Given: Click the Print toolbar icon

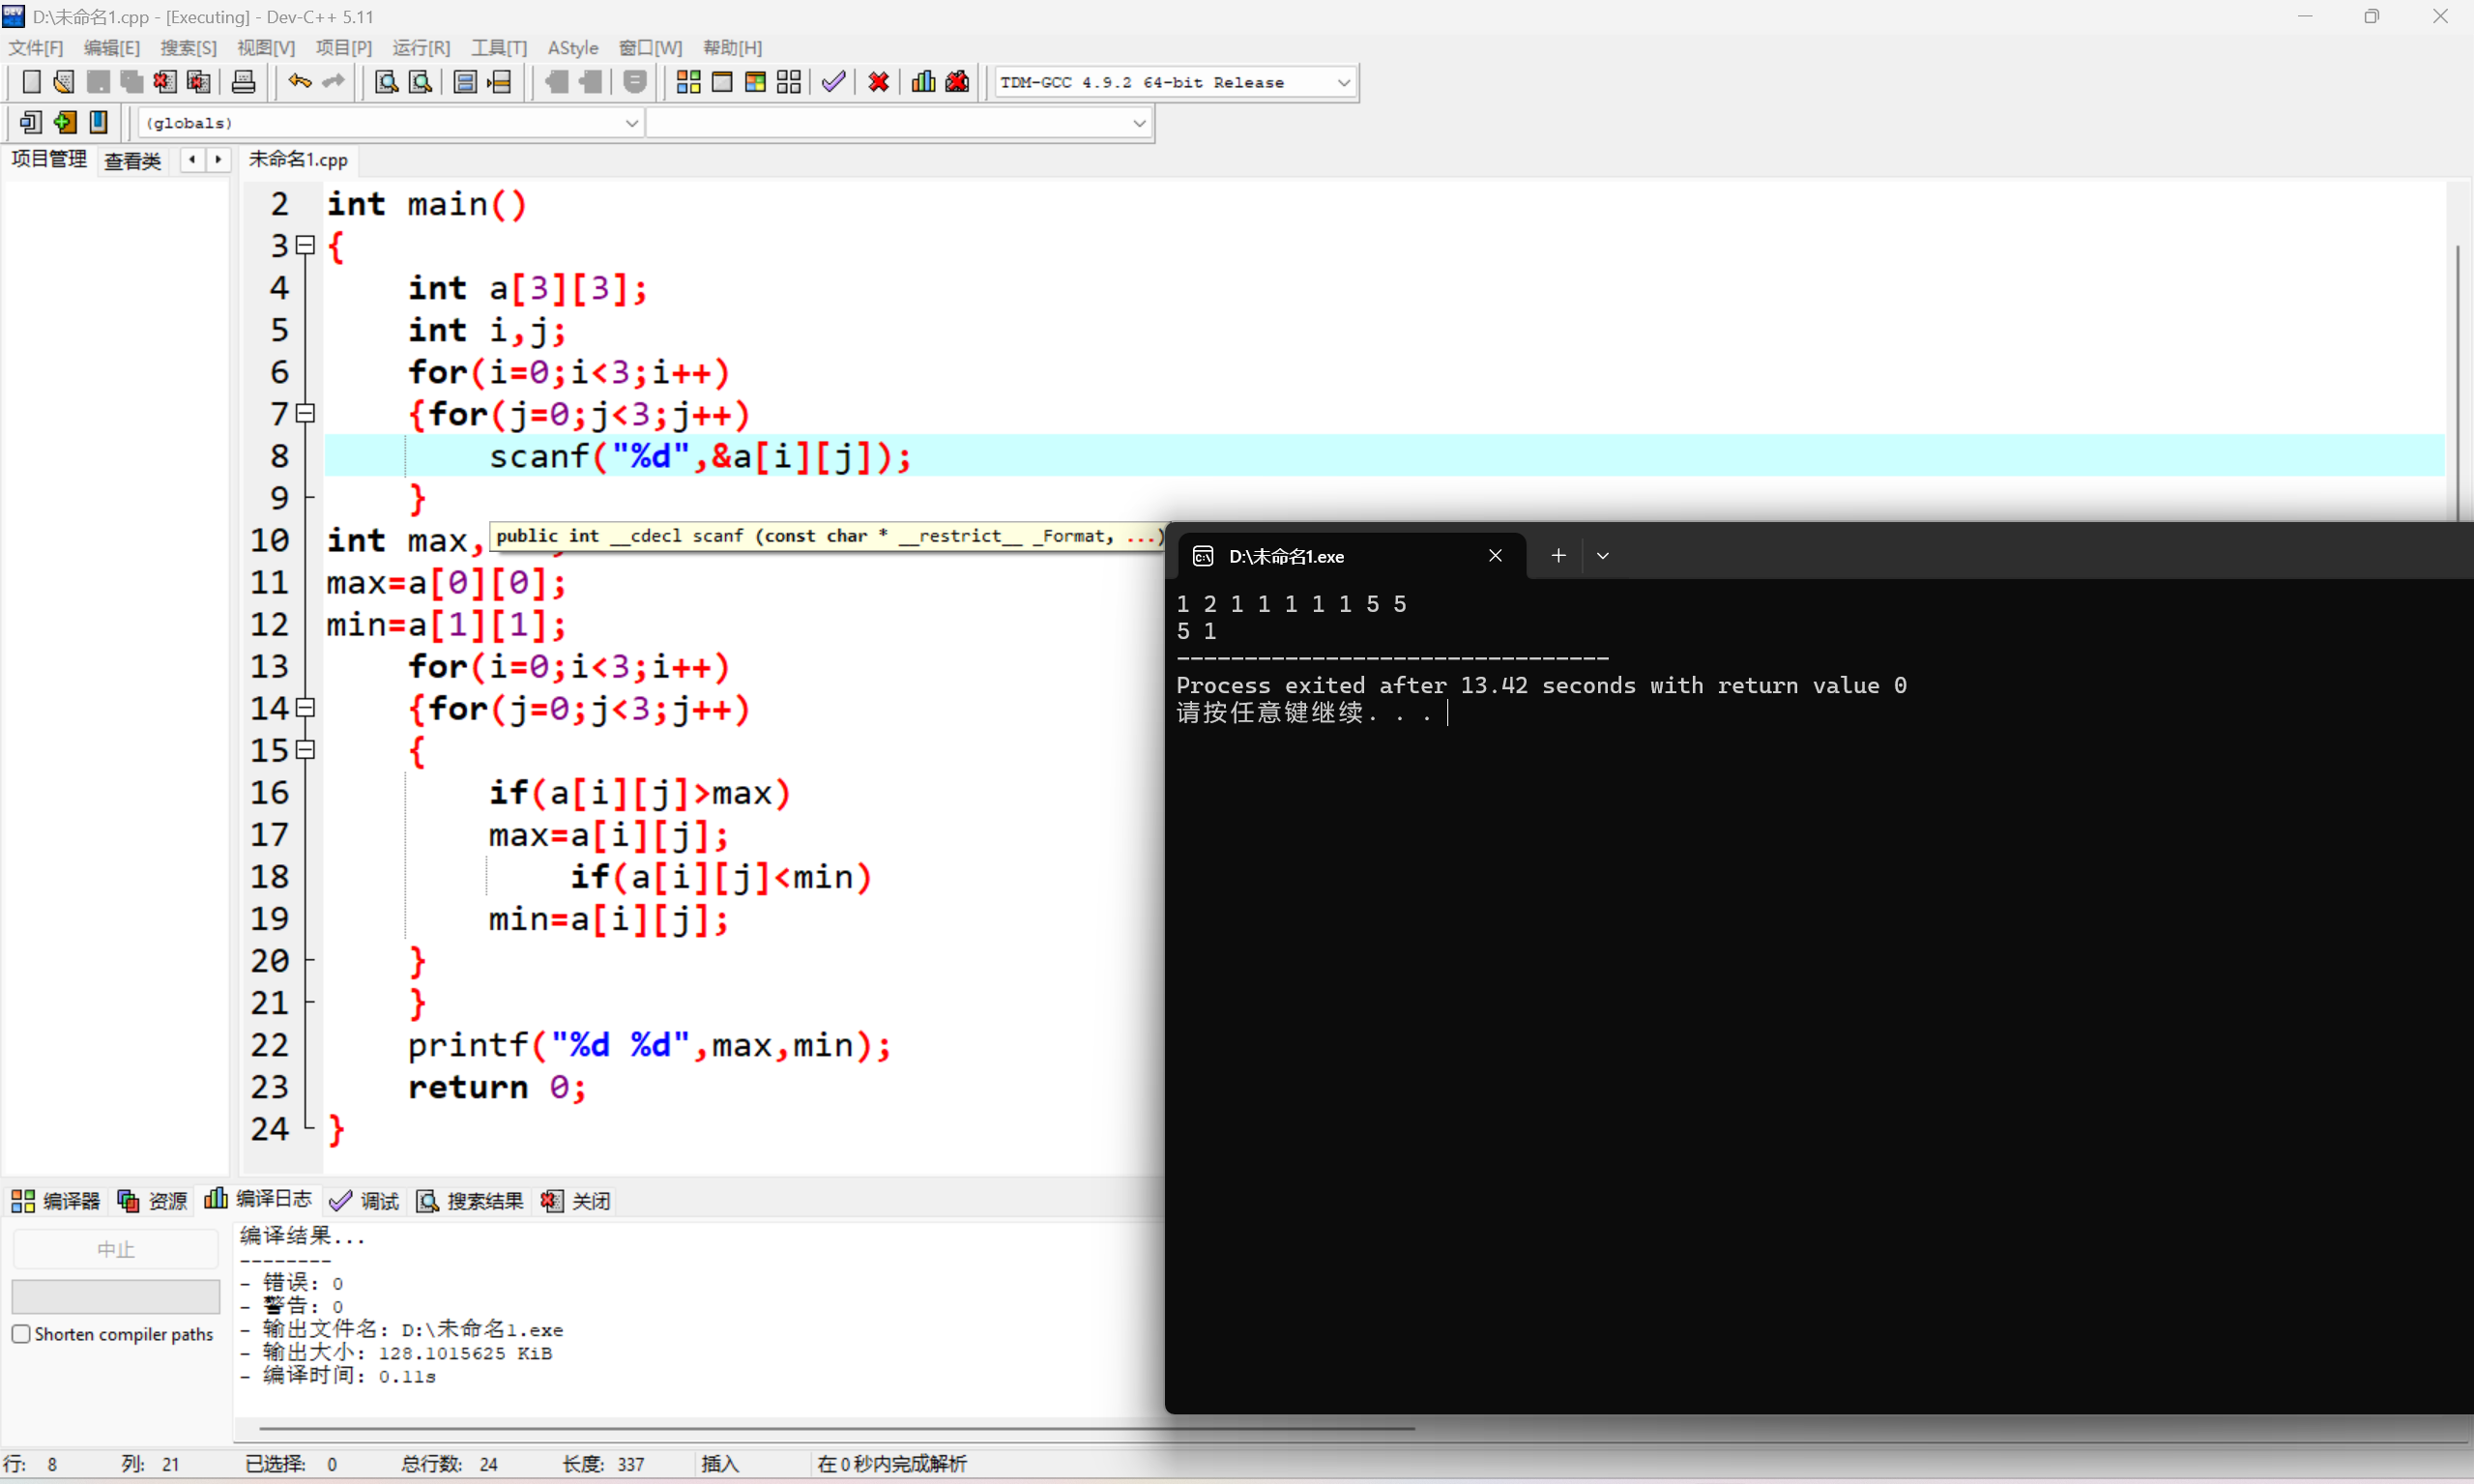Looking at the screenshot, I should pyautogui.click(x=243, y=82).
